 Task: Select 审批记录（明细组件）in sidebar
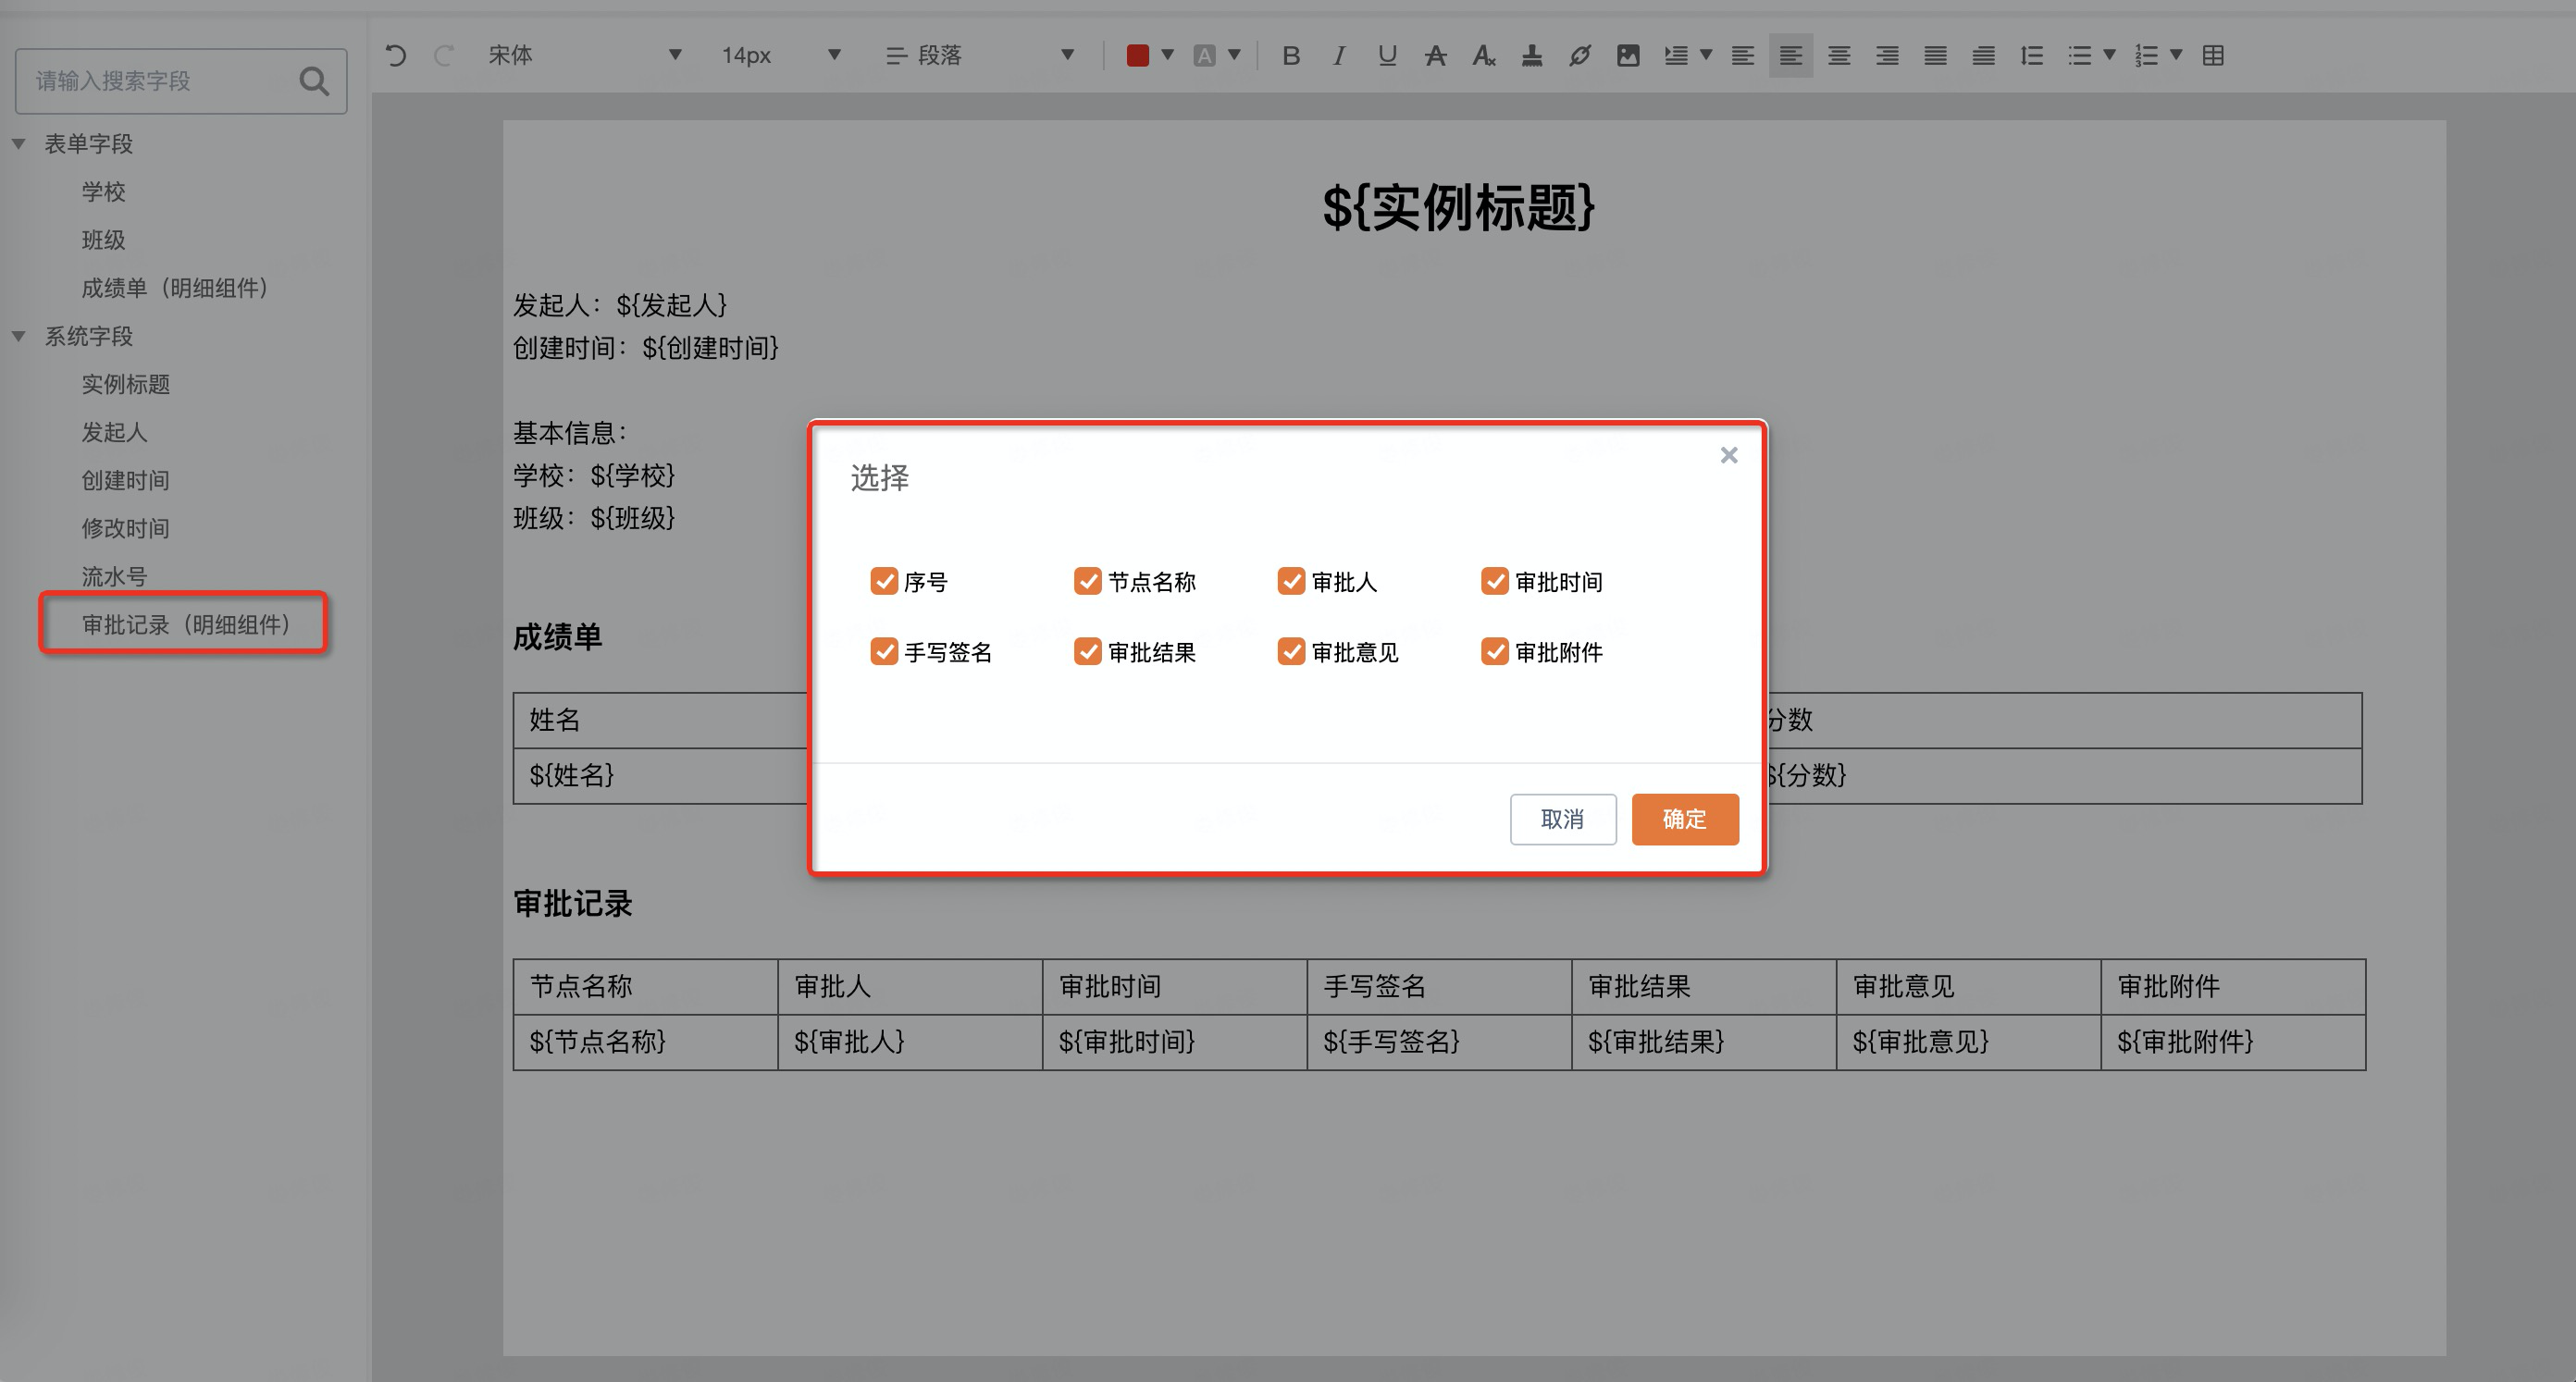coord(185,624)
